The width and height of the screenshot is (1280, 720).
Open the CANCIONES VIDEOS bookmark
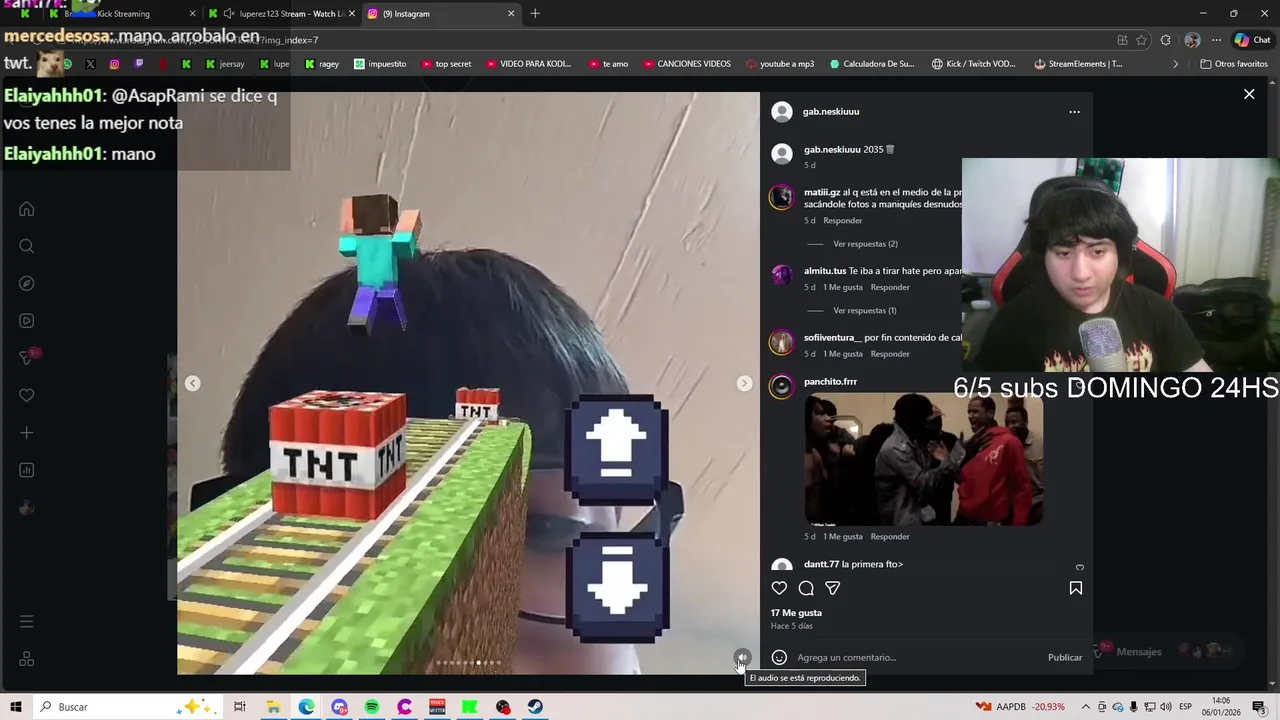pos(686,64)
